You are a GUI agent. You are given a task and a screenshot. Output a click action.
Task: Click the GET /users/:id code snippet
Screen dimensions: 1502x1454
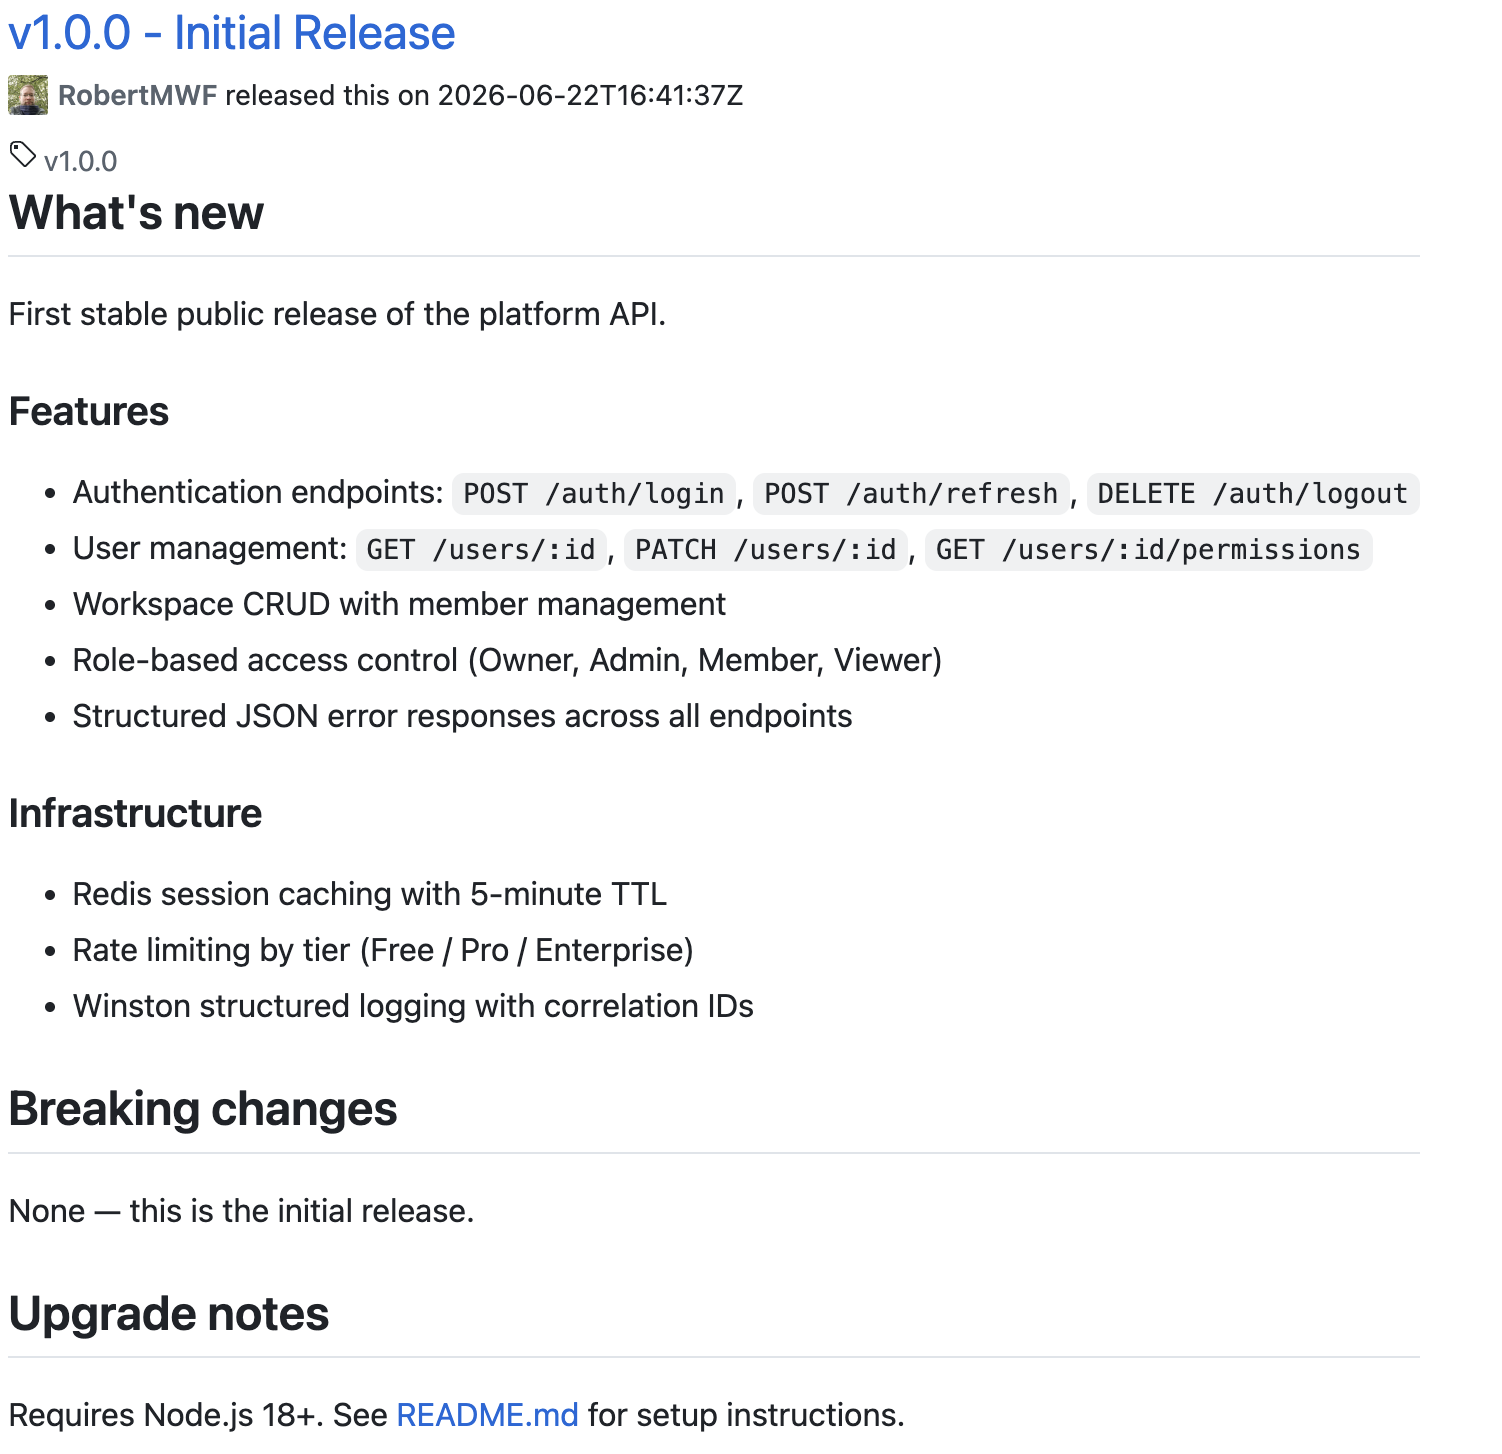coord(481,550)
